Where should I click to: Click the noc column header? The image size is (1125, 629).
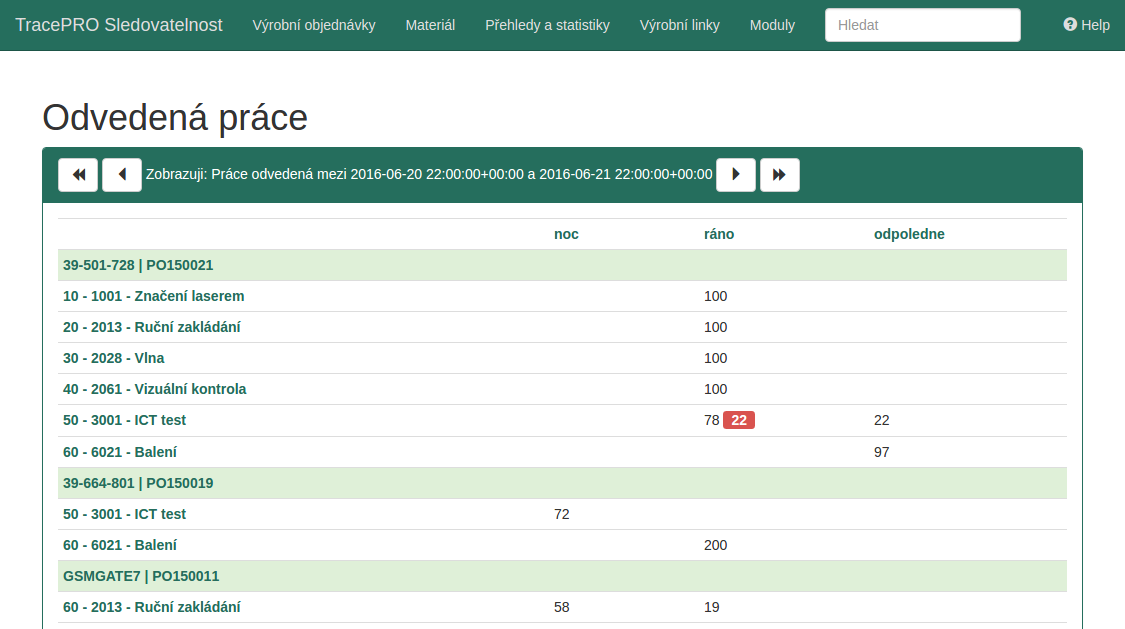566,235
